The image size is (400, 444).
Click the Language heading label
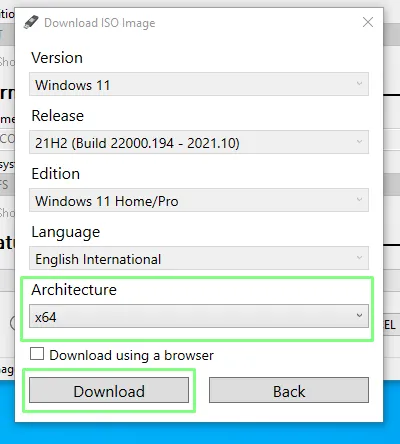pos(66,232)
